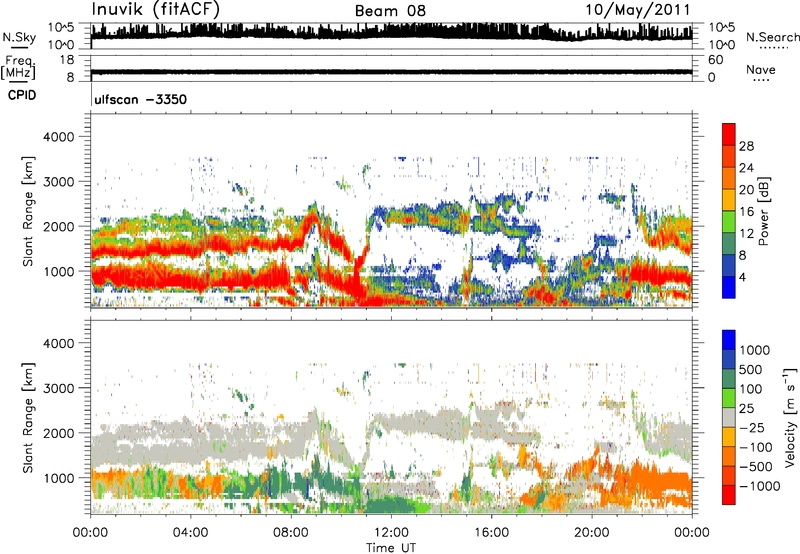Click the 'Power [dB]' colorbar label
800x554 pixels.
pyautogui.click(x=764, y=211)
